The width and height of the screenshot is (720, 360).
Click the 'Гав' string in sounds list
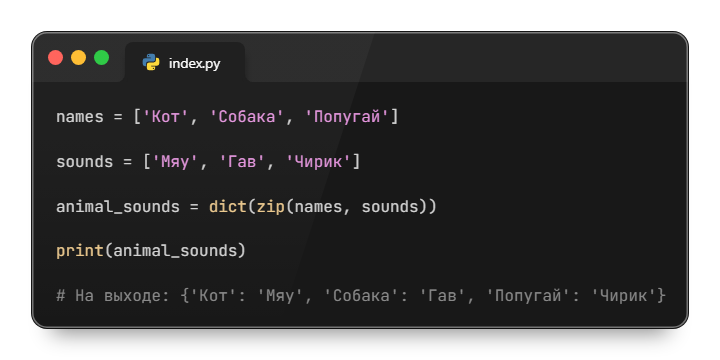tap(242, 162)
